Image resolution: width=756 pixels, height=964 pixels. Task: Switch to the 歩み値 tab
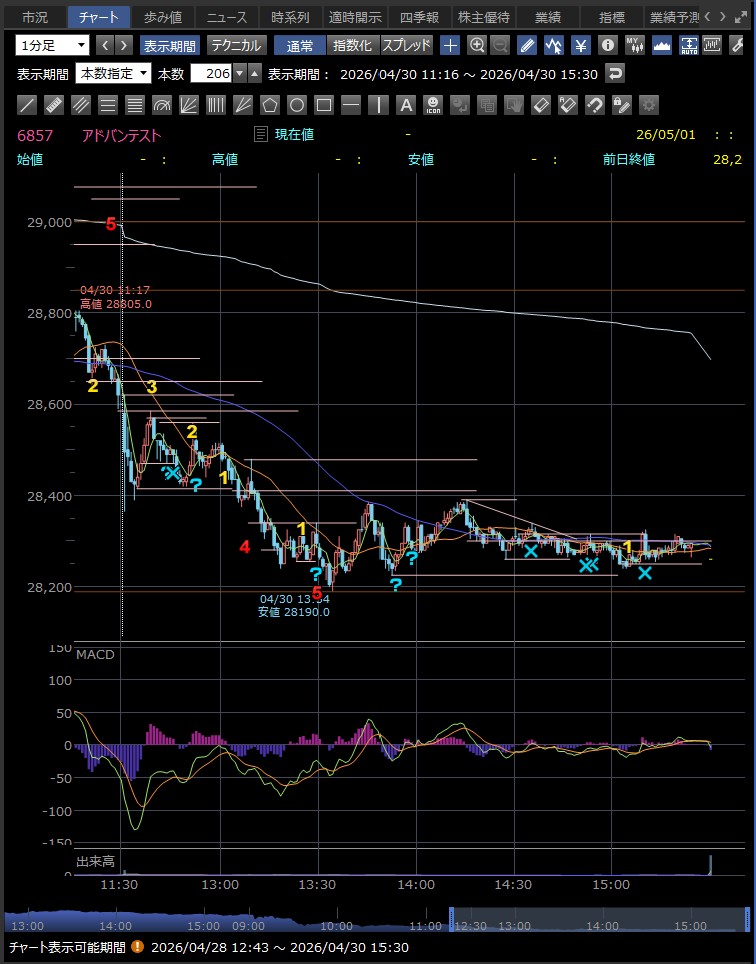click(x=162, y=17)
